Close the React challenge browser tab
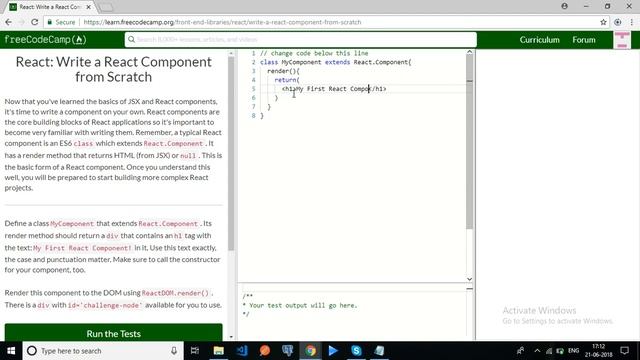 (x=89, y=7)
